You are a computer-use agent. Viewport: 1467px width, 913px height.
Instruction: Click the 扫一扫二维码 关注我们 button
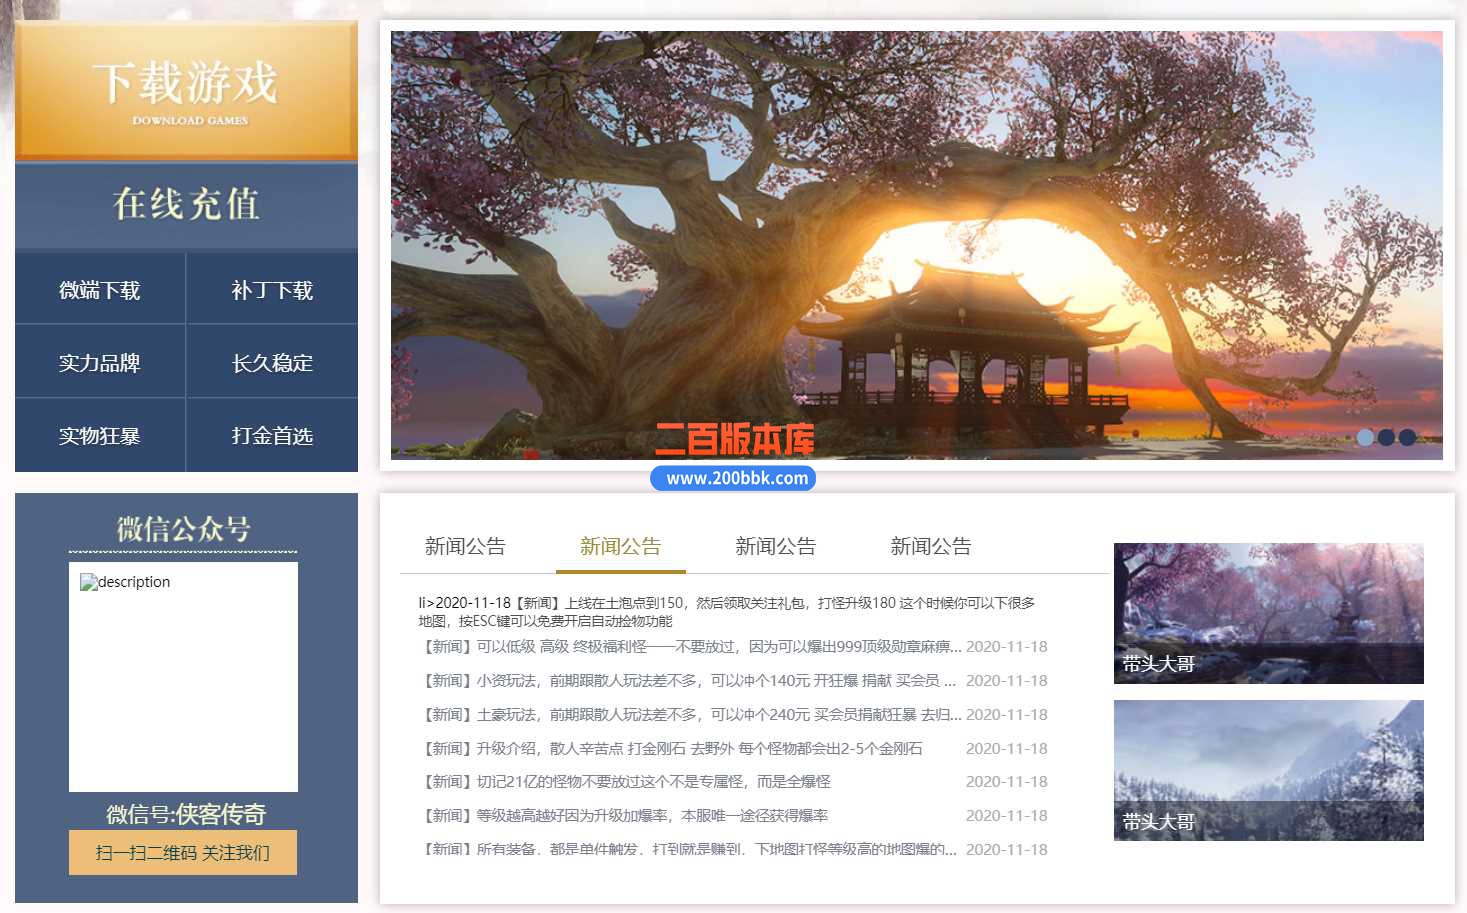coord(183,853)
